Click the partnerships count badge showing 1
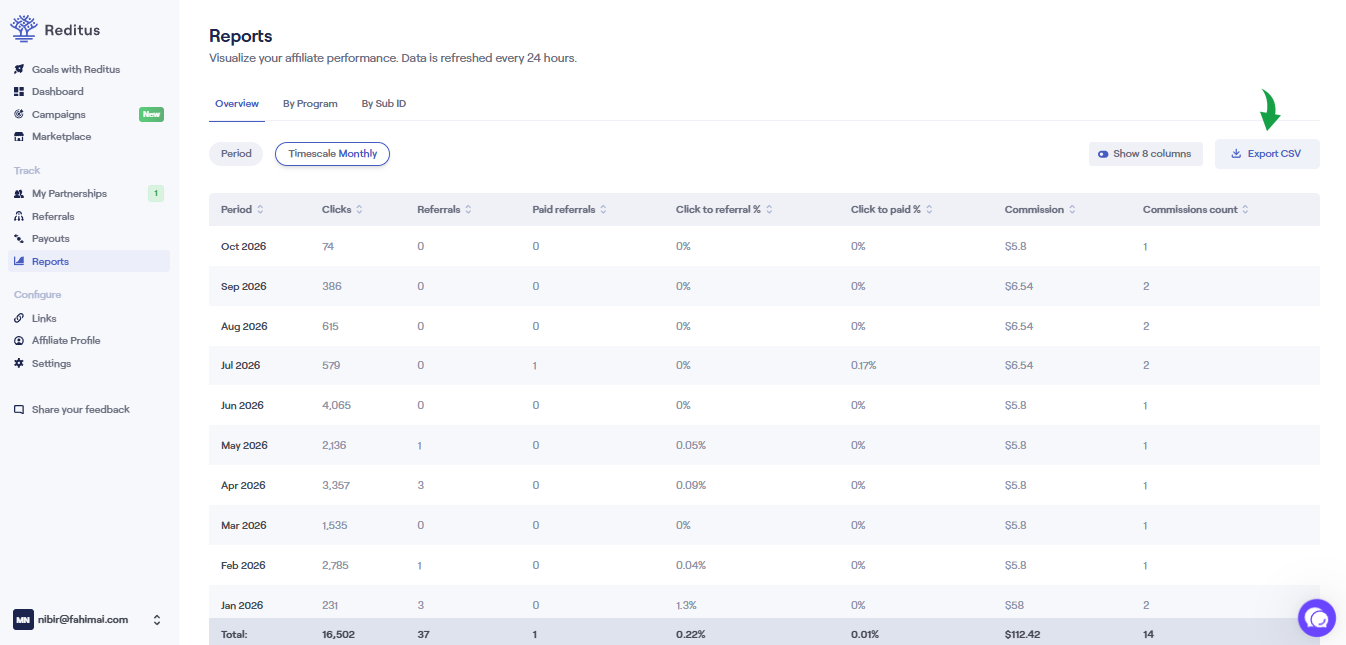 click(156, 194)
